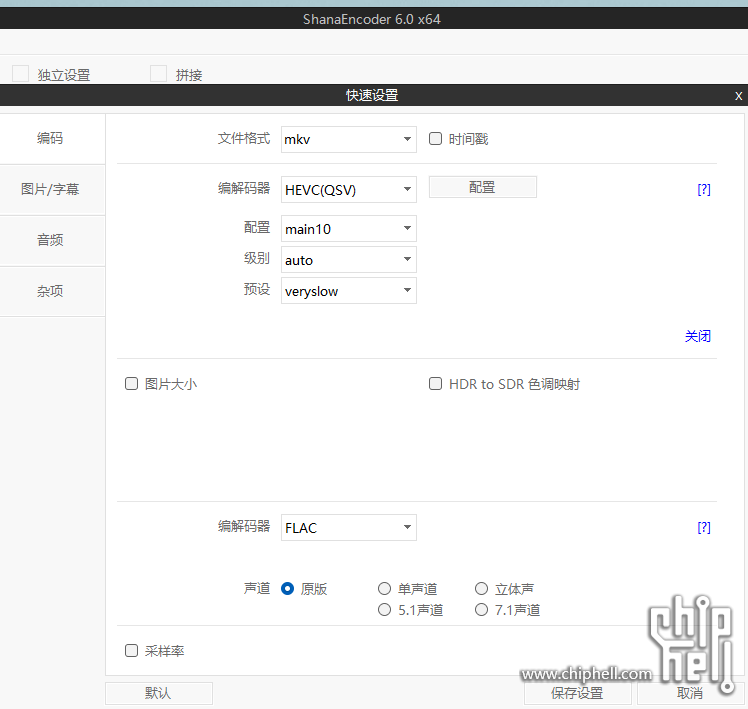The image size is (748, 709).
Task: Choose the 5.1声道 radio button
Action: [x=384, y=610]
